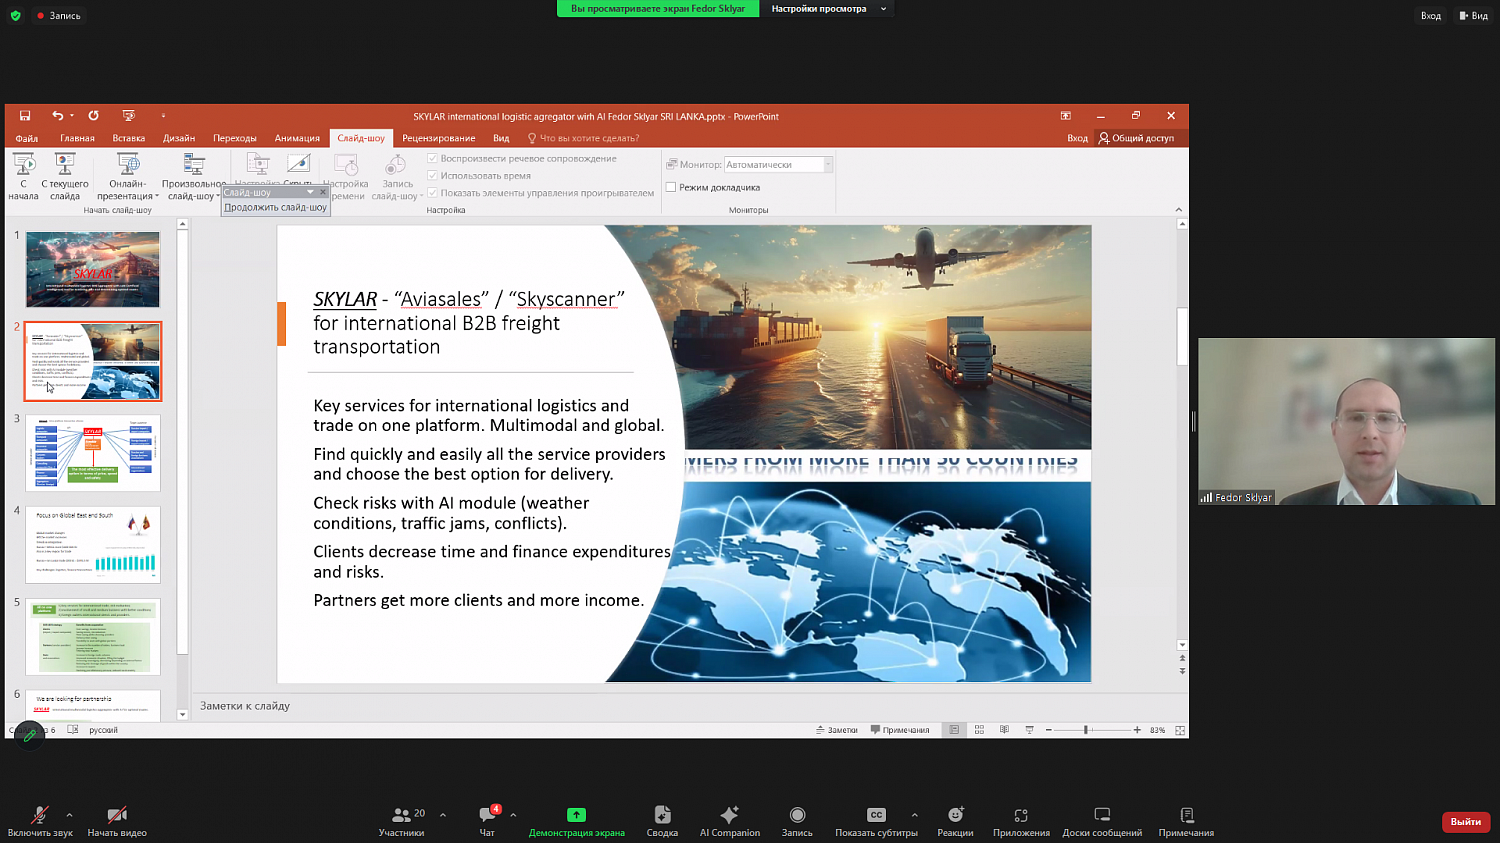Click Tell me (Что вы хотите сделать?)

click(584, 138)
